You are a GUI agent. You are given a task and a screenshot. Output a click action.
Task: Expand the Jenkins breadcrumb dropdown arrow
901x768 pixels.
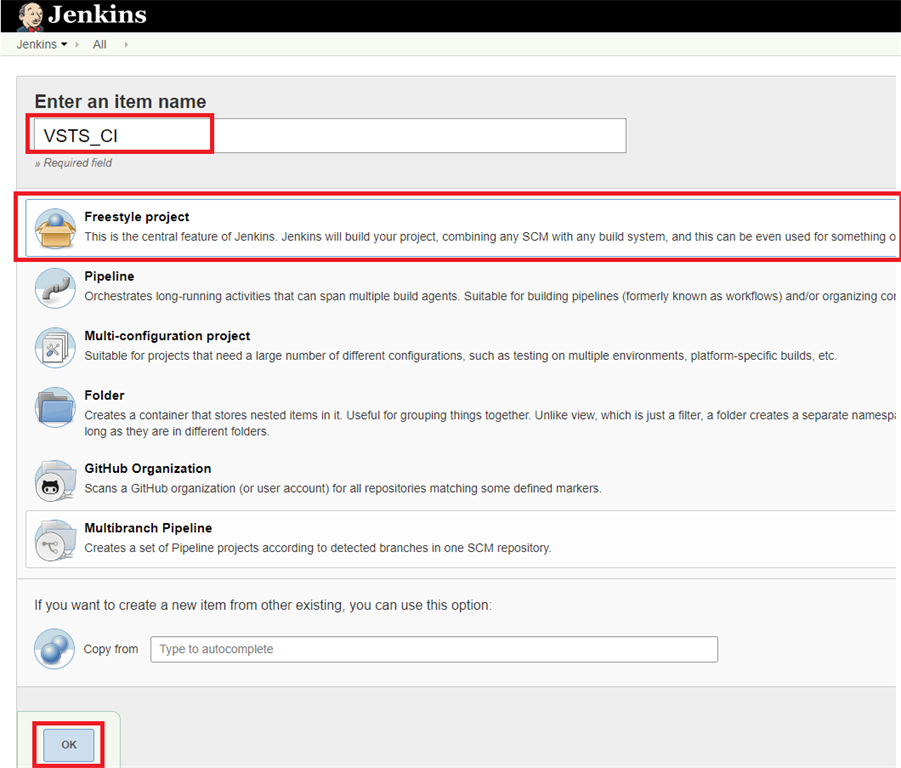tap(64, 44)
